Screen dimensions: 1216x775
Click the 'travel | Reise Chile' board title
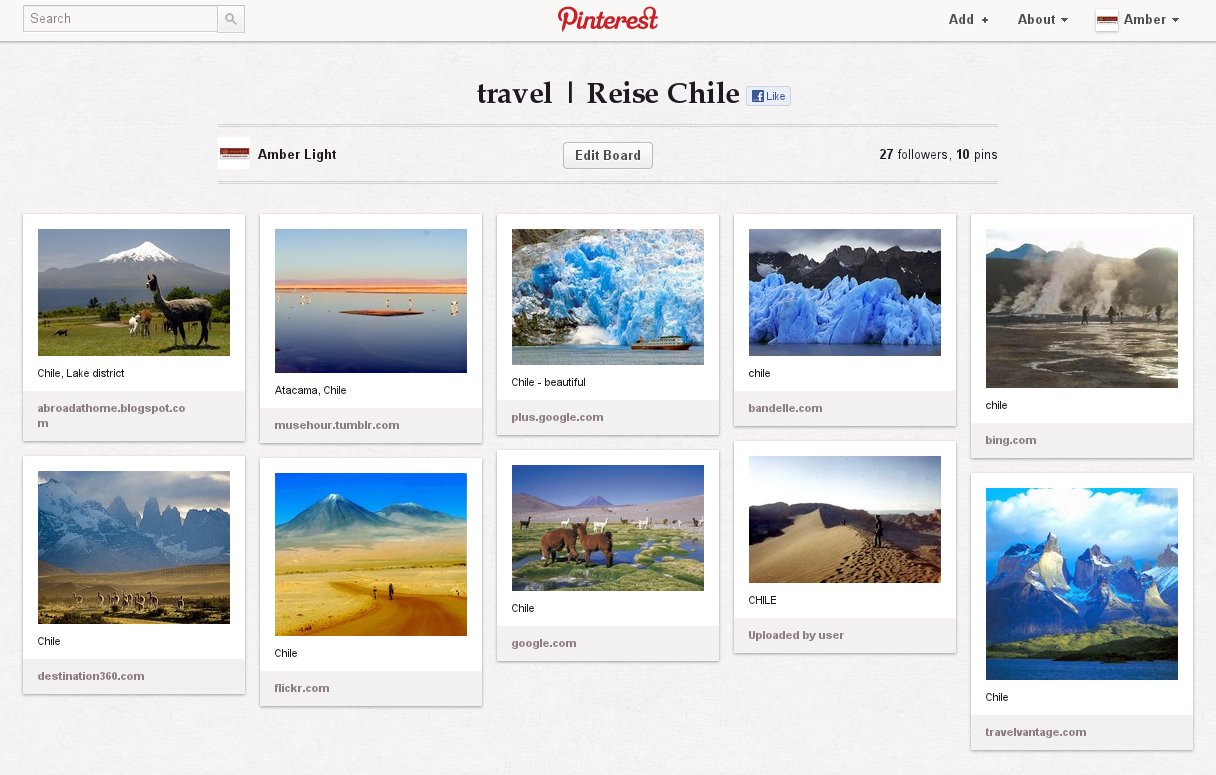[608, 94]
